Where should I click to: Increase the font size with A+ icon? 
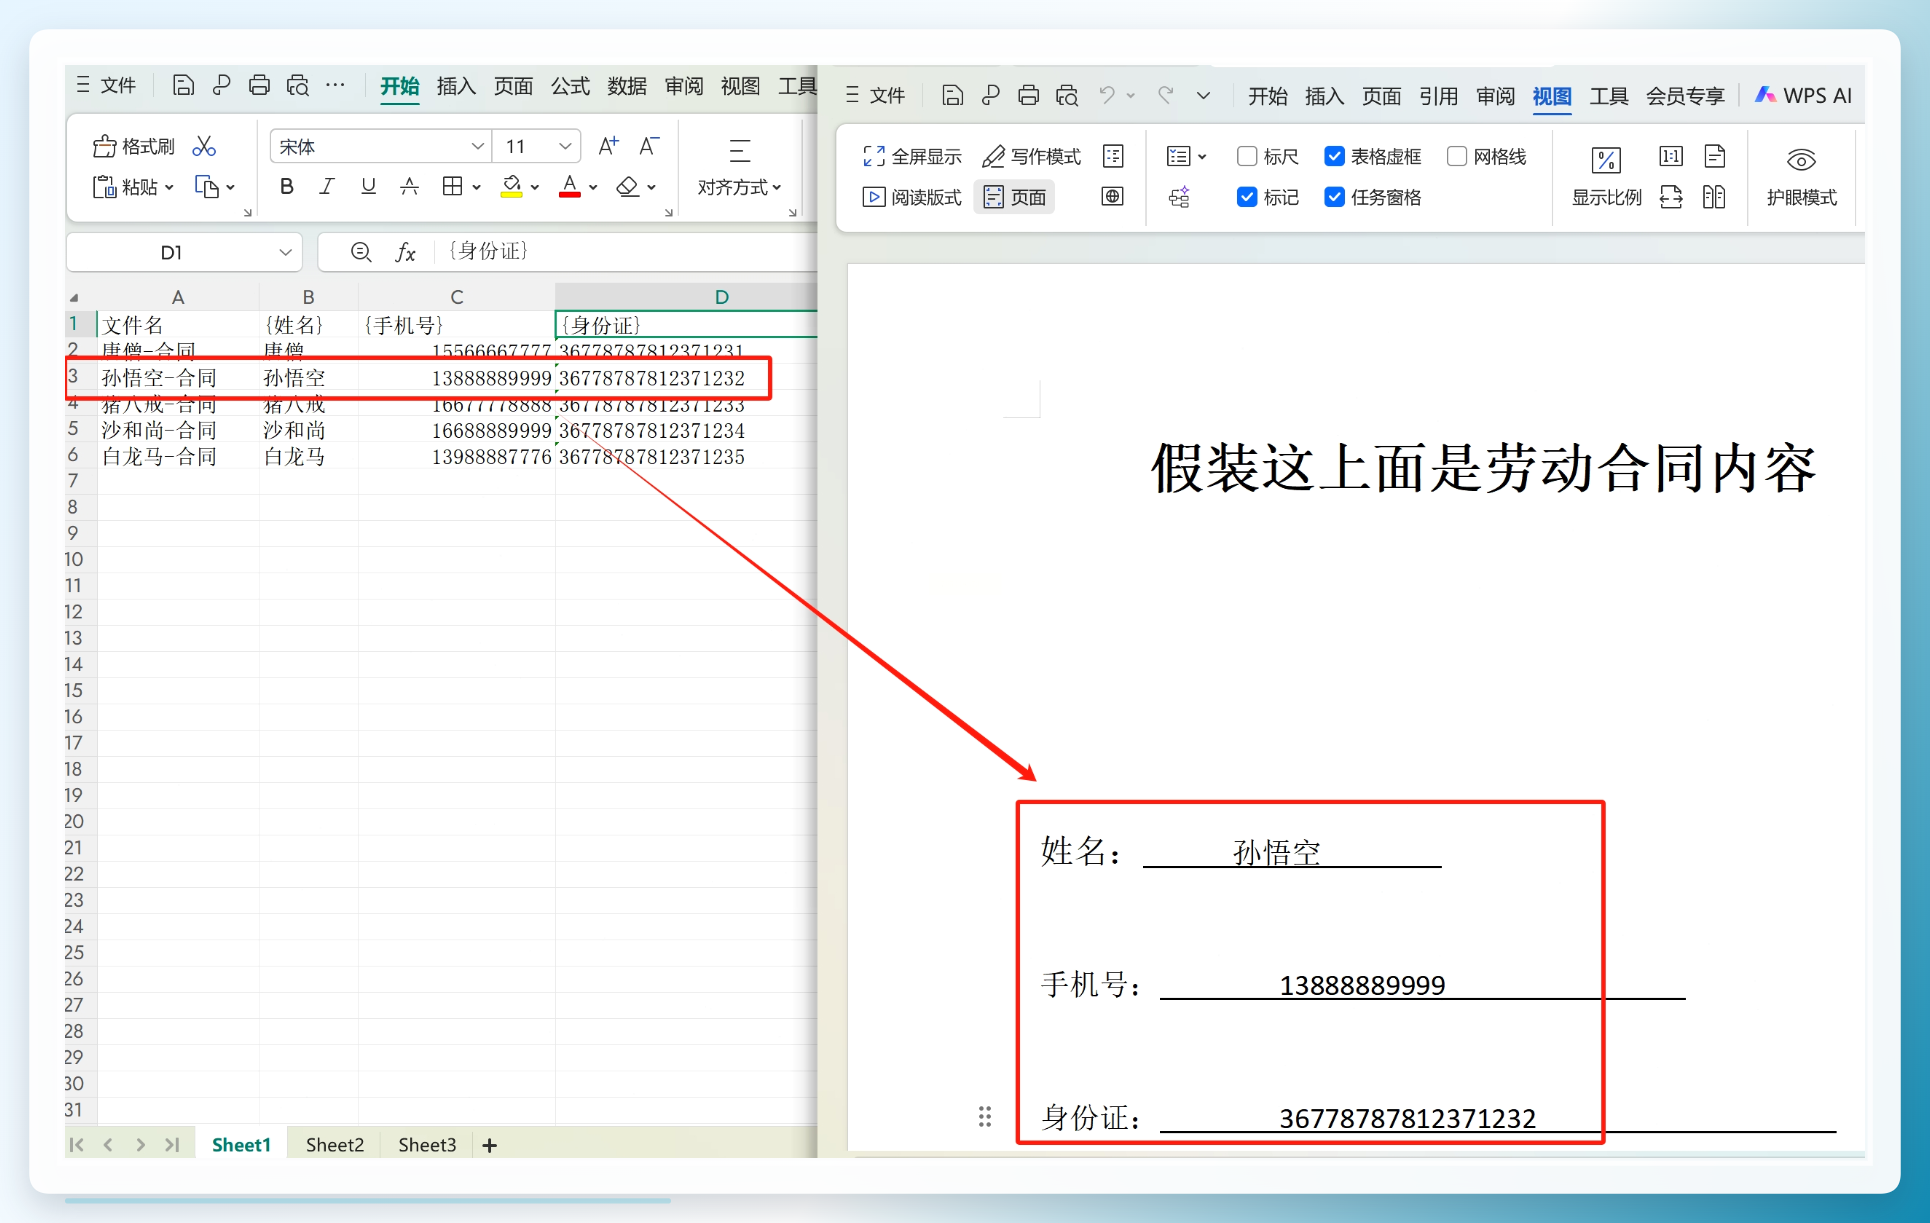pos(608,146)
